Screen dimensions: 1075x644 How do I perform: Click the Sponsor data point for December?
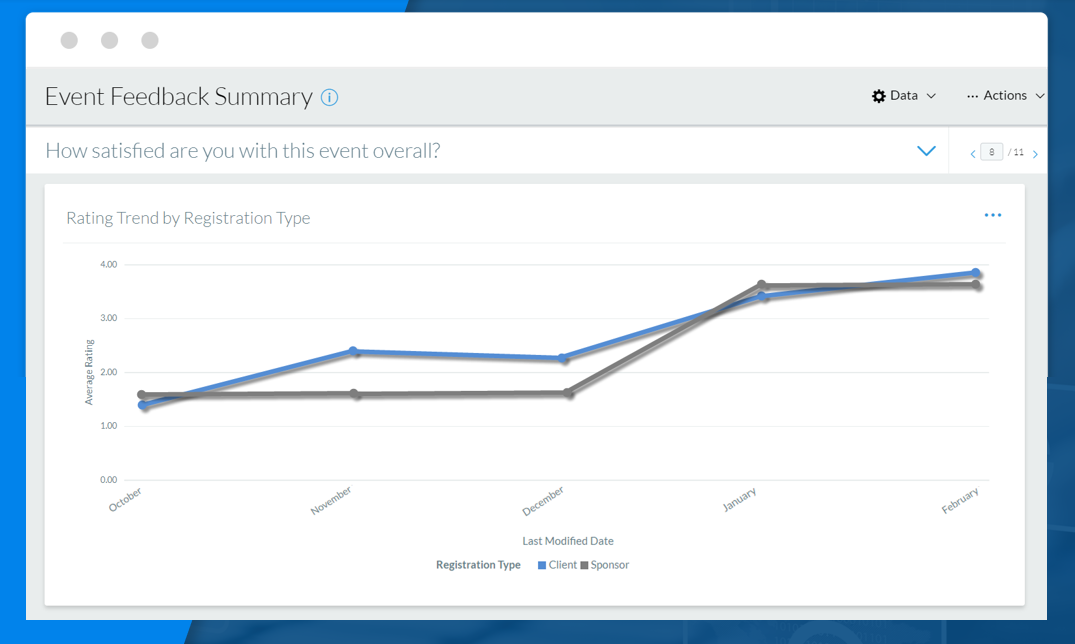pos(569,393)
